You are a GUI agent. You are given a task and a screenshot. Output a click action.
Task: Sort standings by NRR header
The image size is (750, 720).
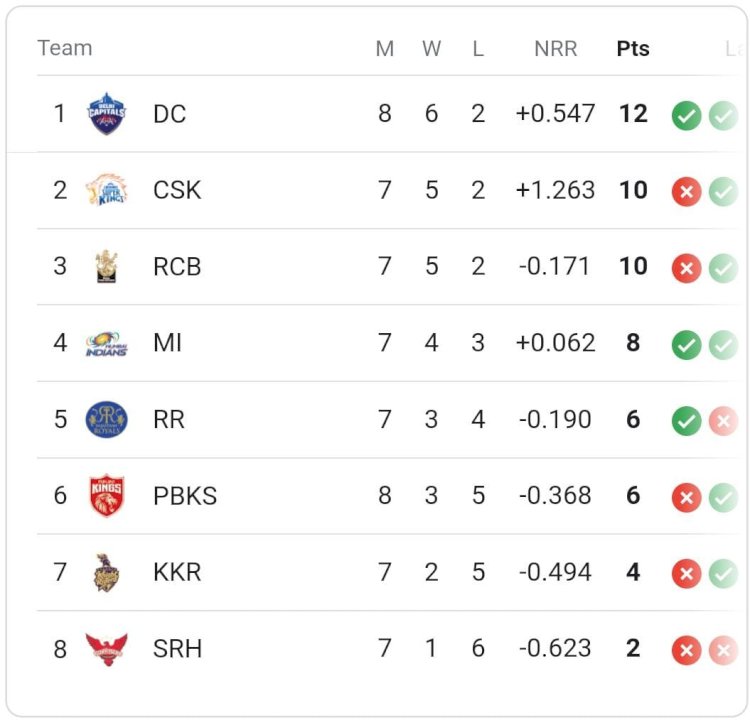point(555,48)
